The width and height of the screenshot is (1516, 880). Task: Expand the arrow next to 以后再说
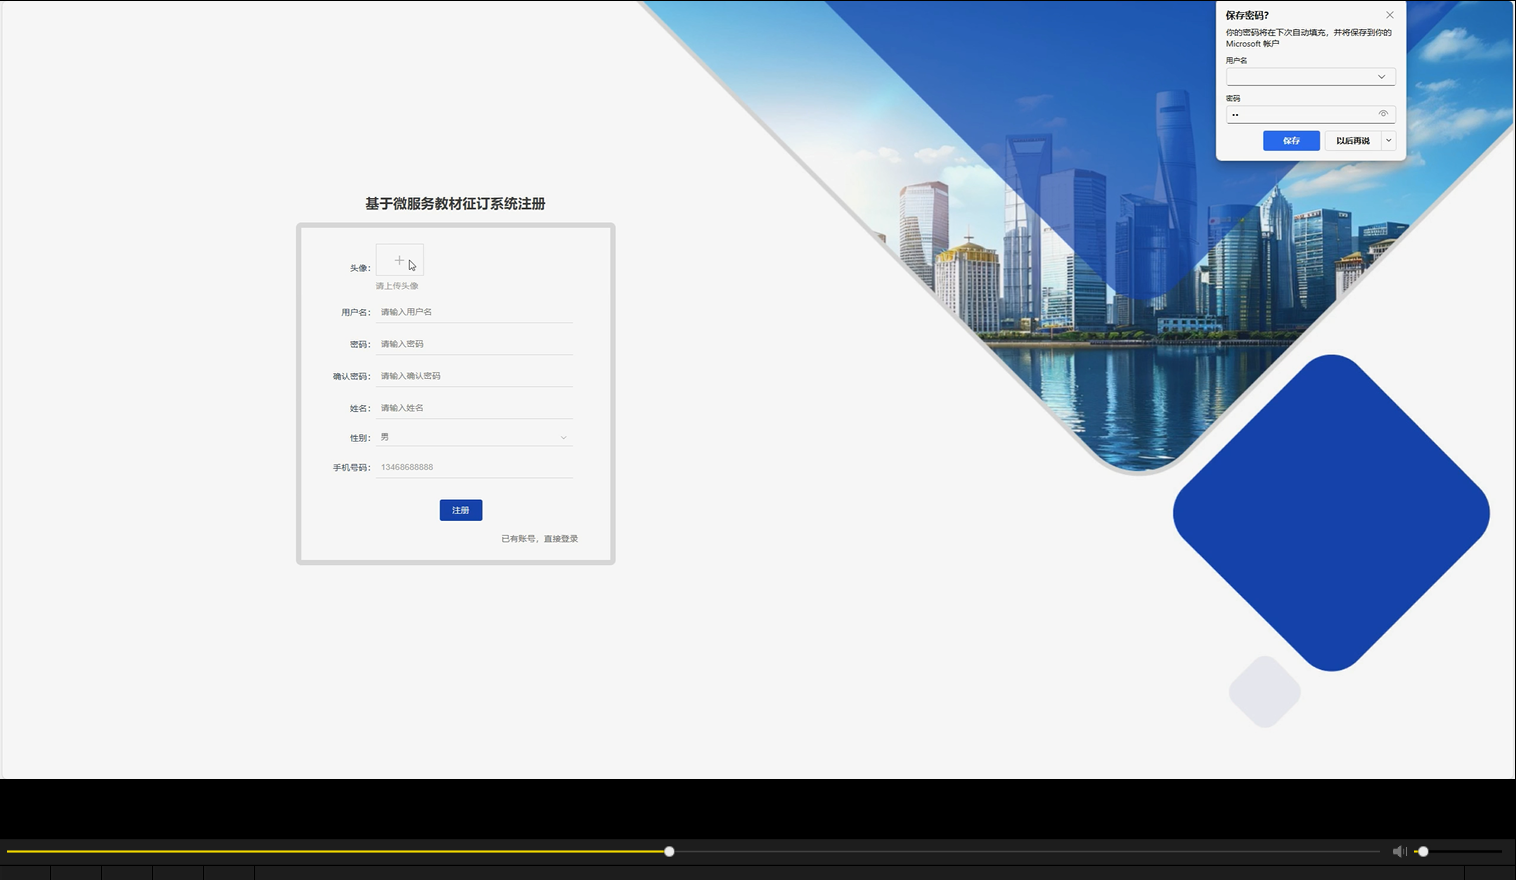tap(1389, 140)
